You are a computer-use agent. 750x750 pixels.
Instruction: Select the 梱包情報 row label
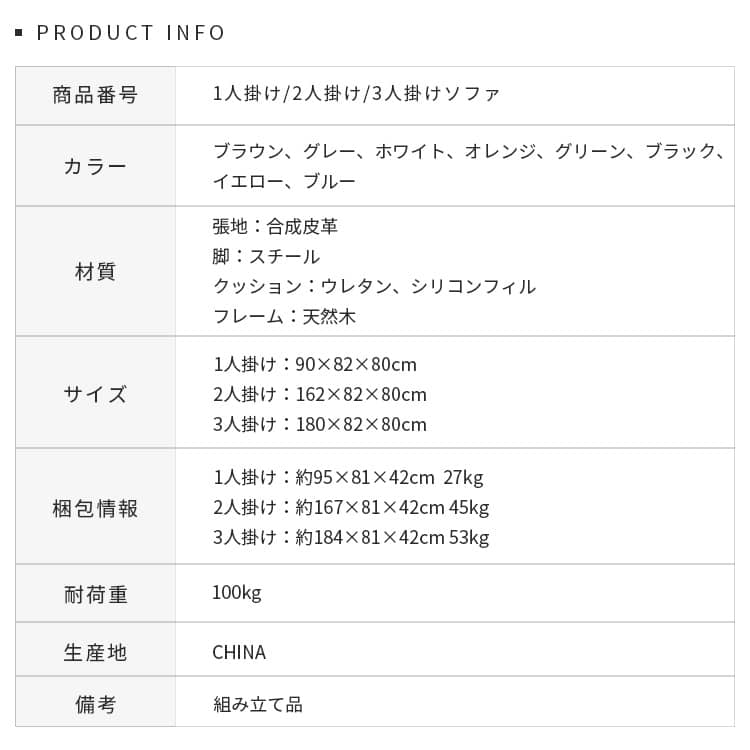click(95, 508)
